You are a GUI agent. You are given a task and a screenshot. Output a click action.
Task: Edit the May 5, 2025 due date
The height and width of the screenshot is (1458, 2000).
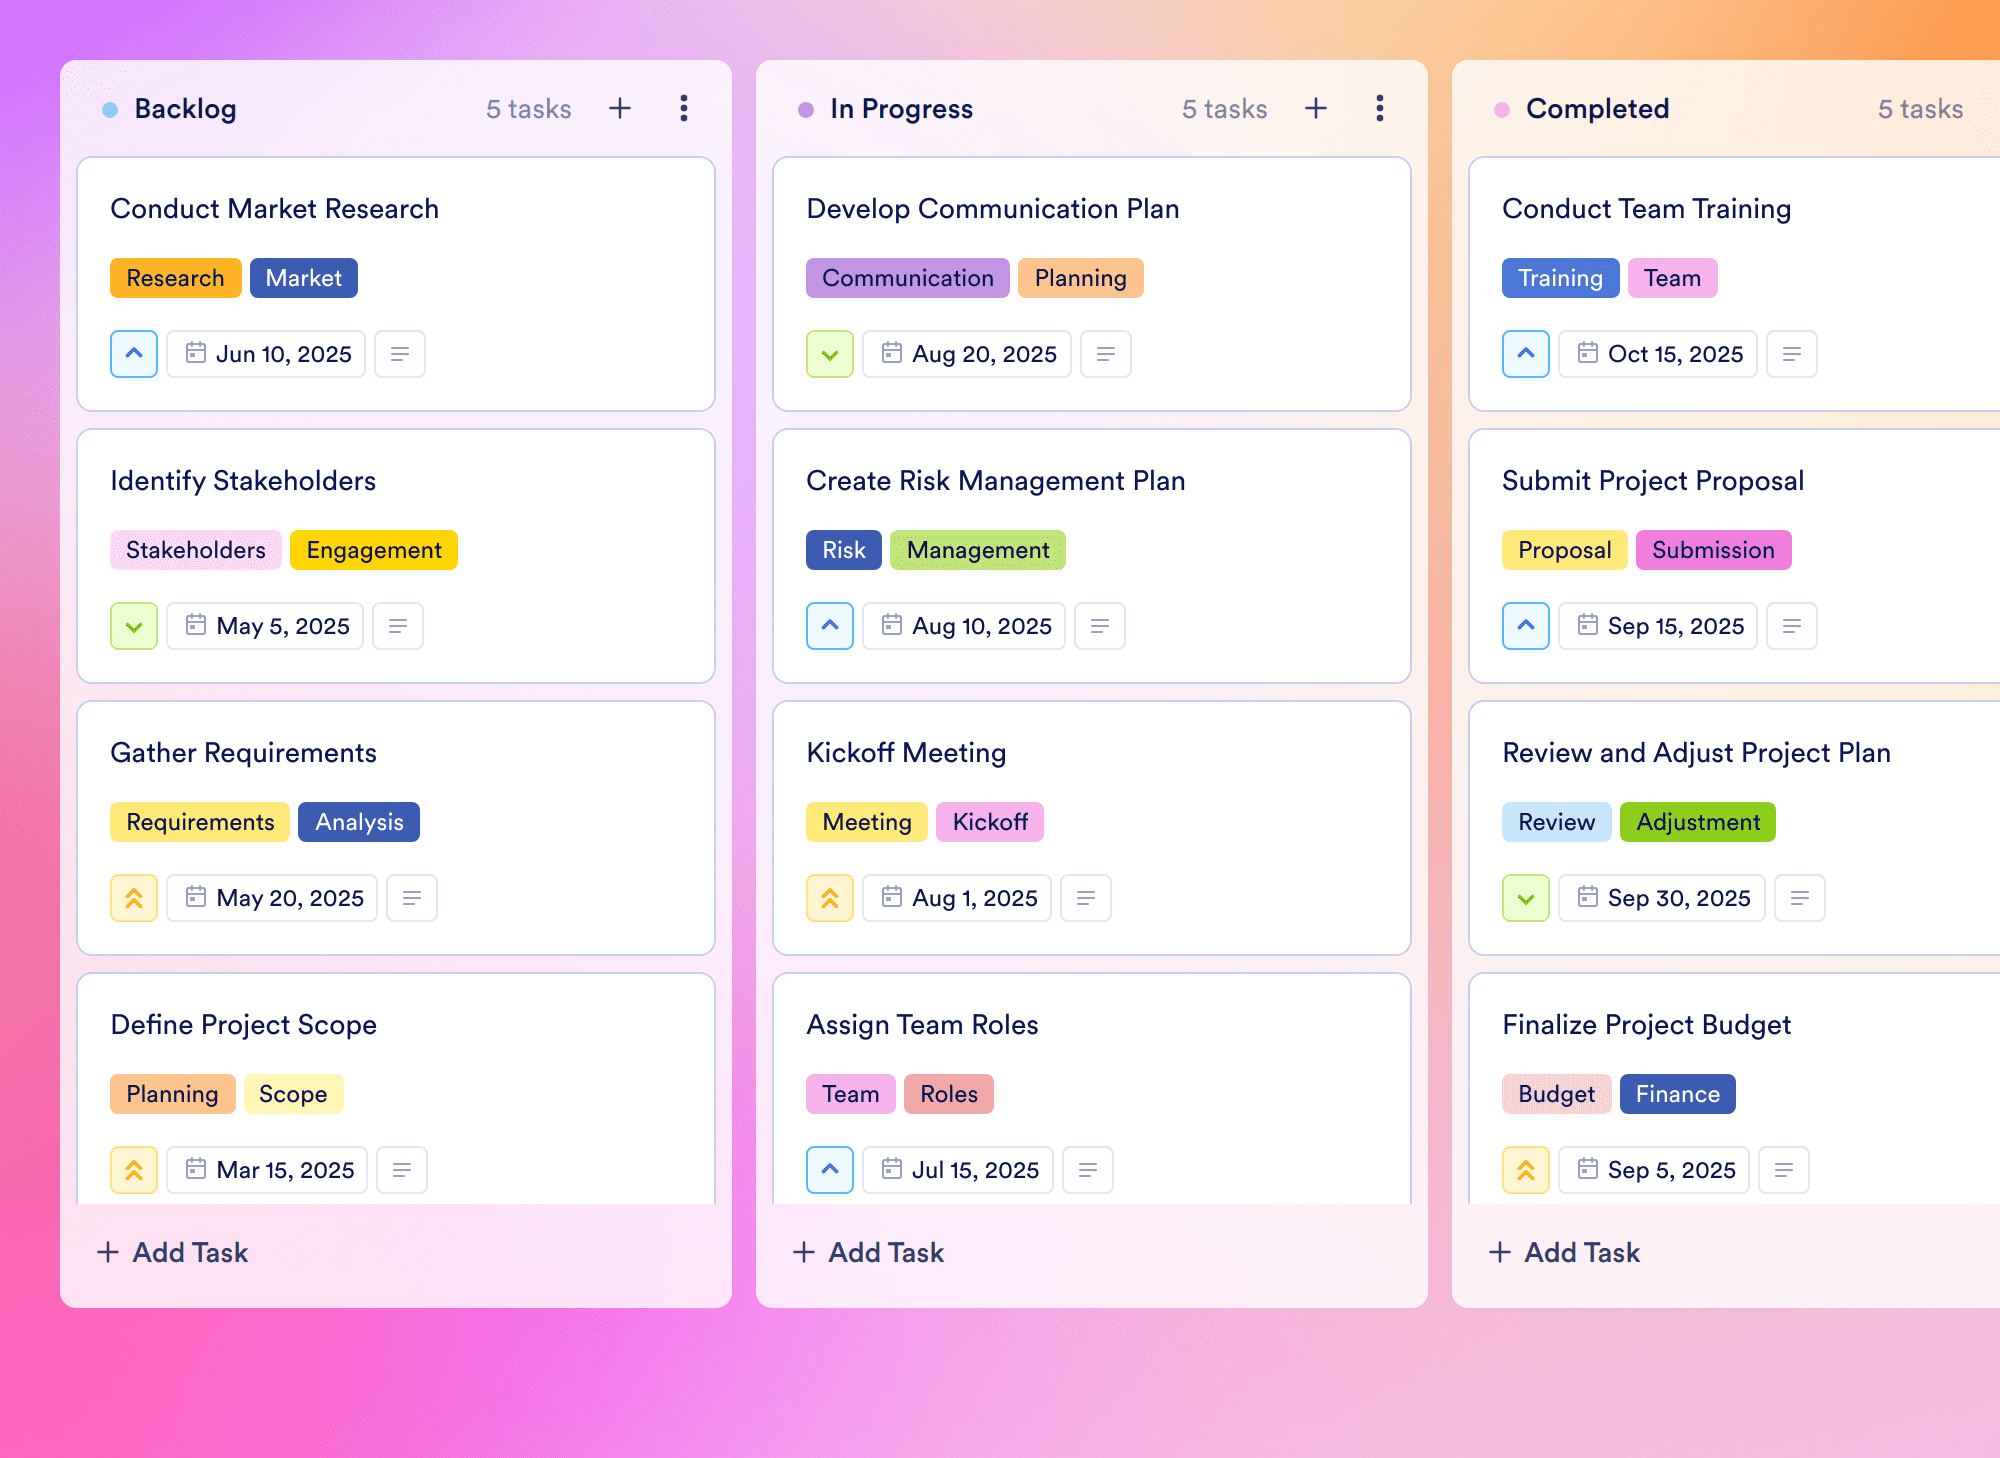[265, 626]
